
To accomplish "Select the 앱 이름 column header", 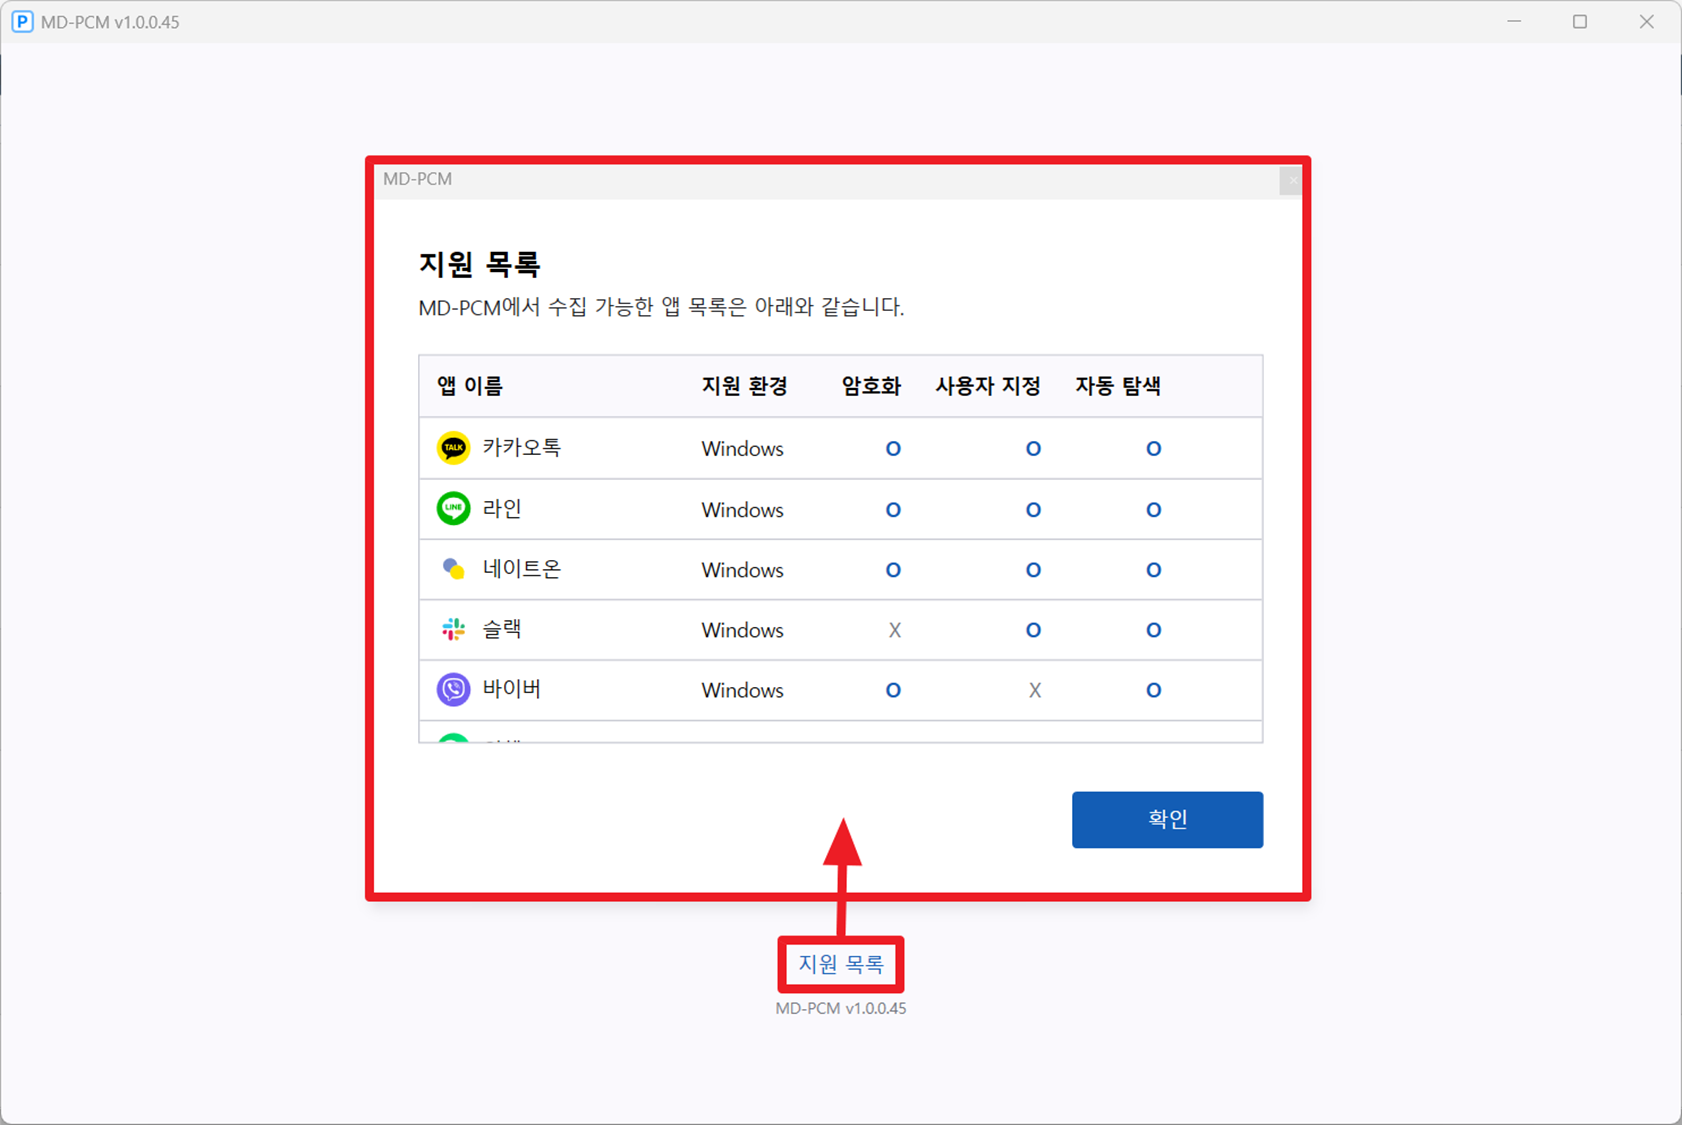I will [x=470, y=386].
